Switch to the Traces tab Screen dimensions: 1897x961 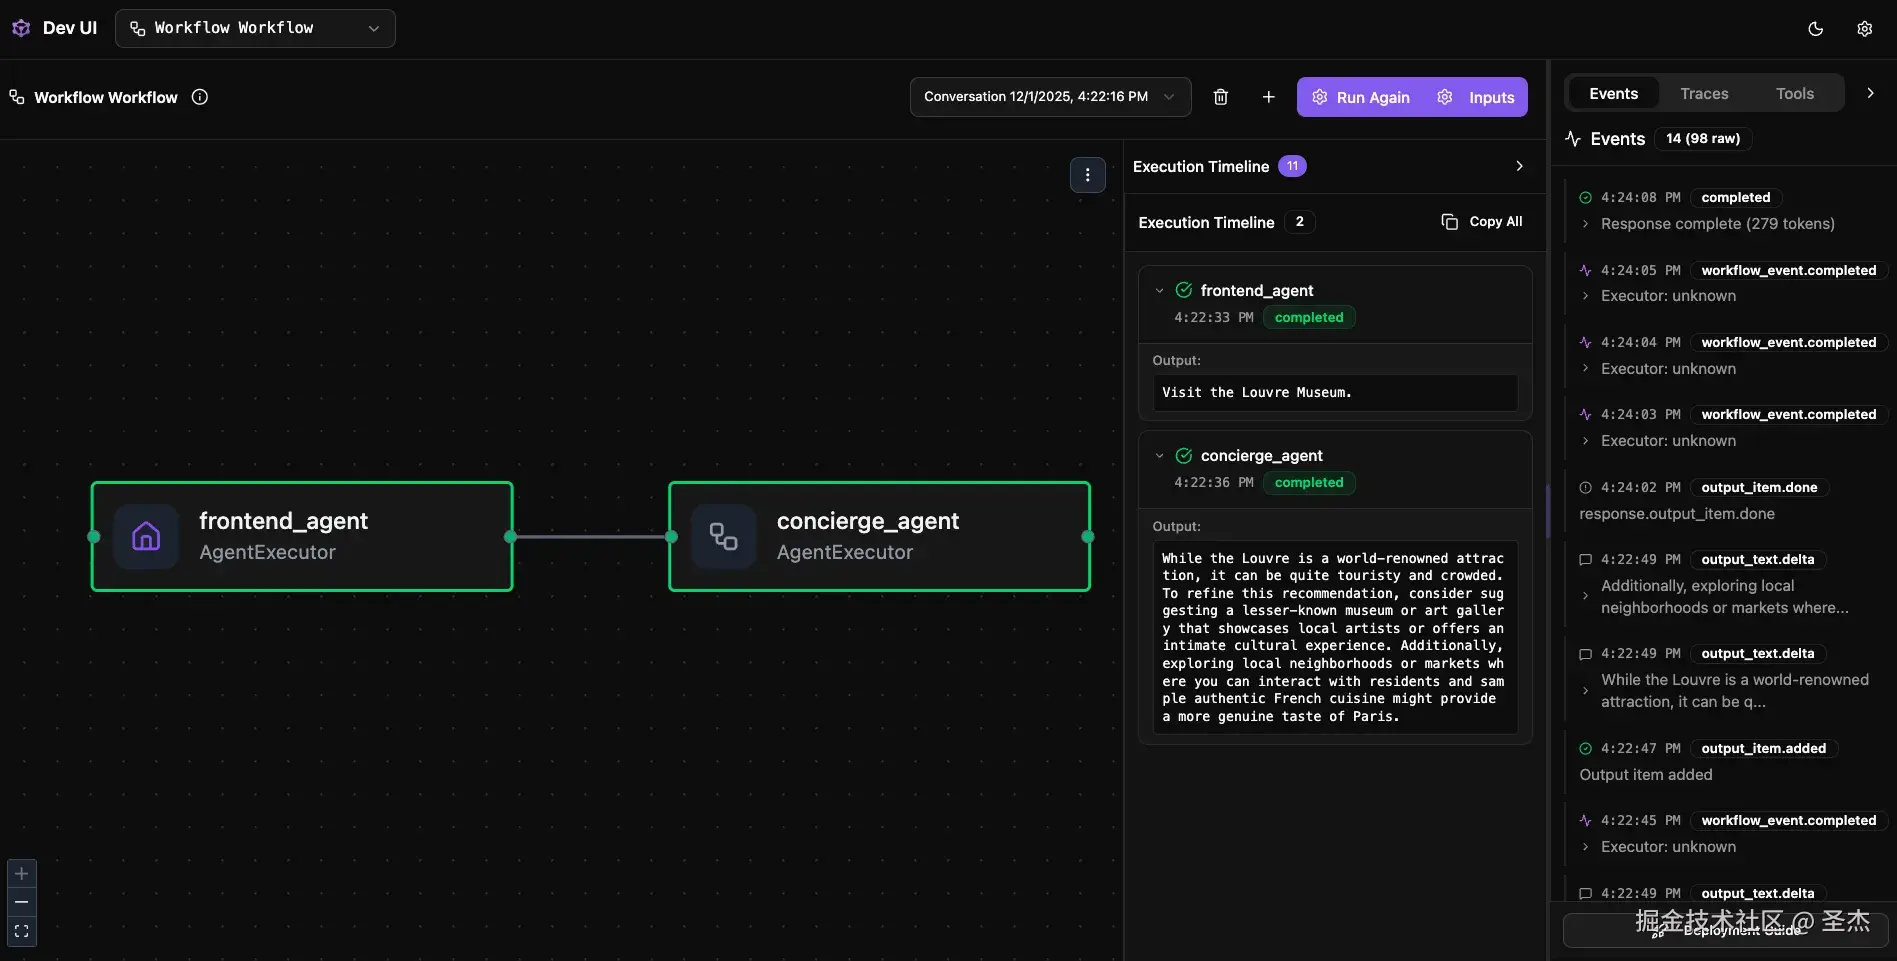1704,93
